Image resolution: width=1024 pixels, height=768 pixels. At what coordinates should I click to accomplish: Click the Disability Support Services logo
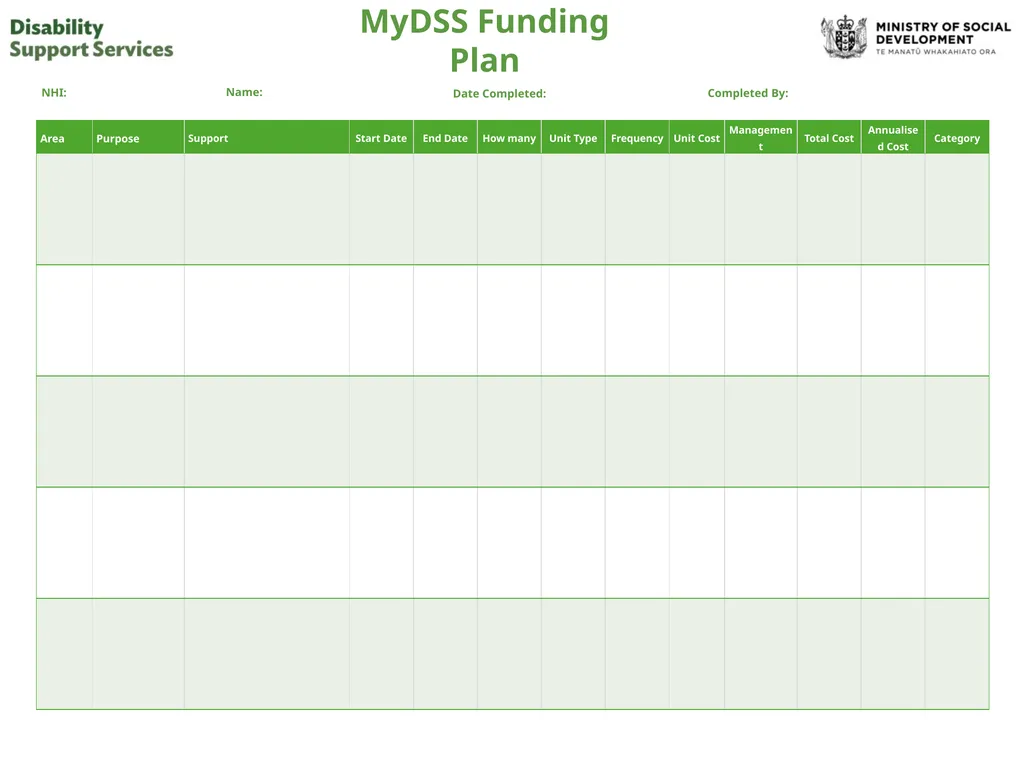tap(91, 39)
